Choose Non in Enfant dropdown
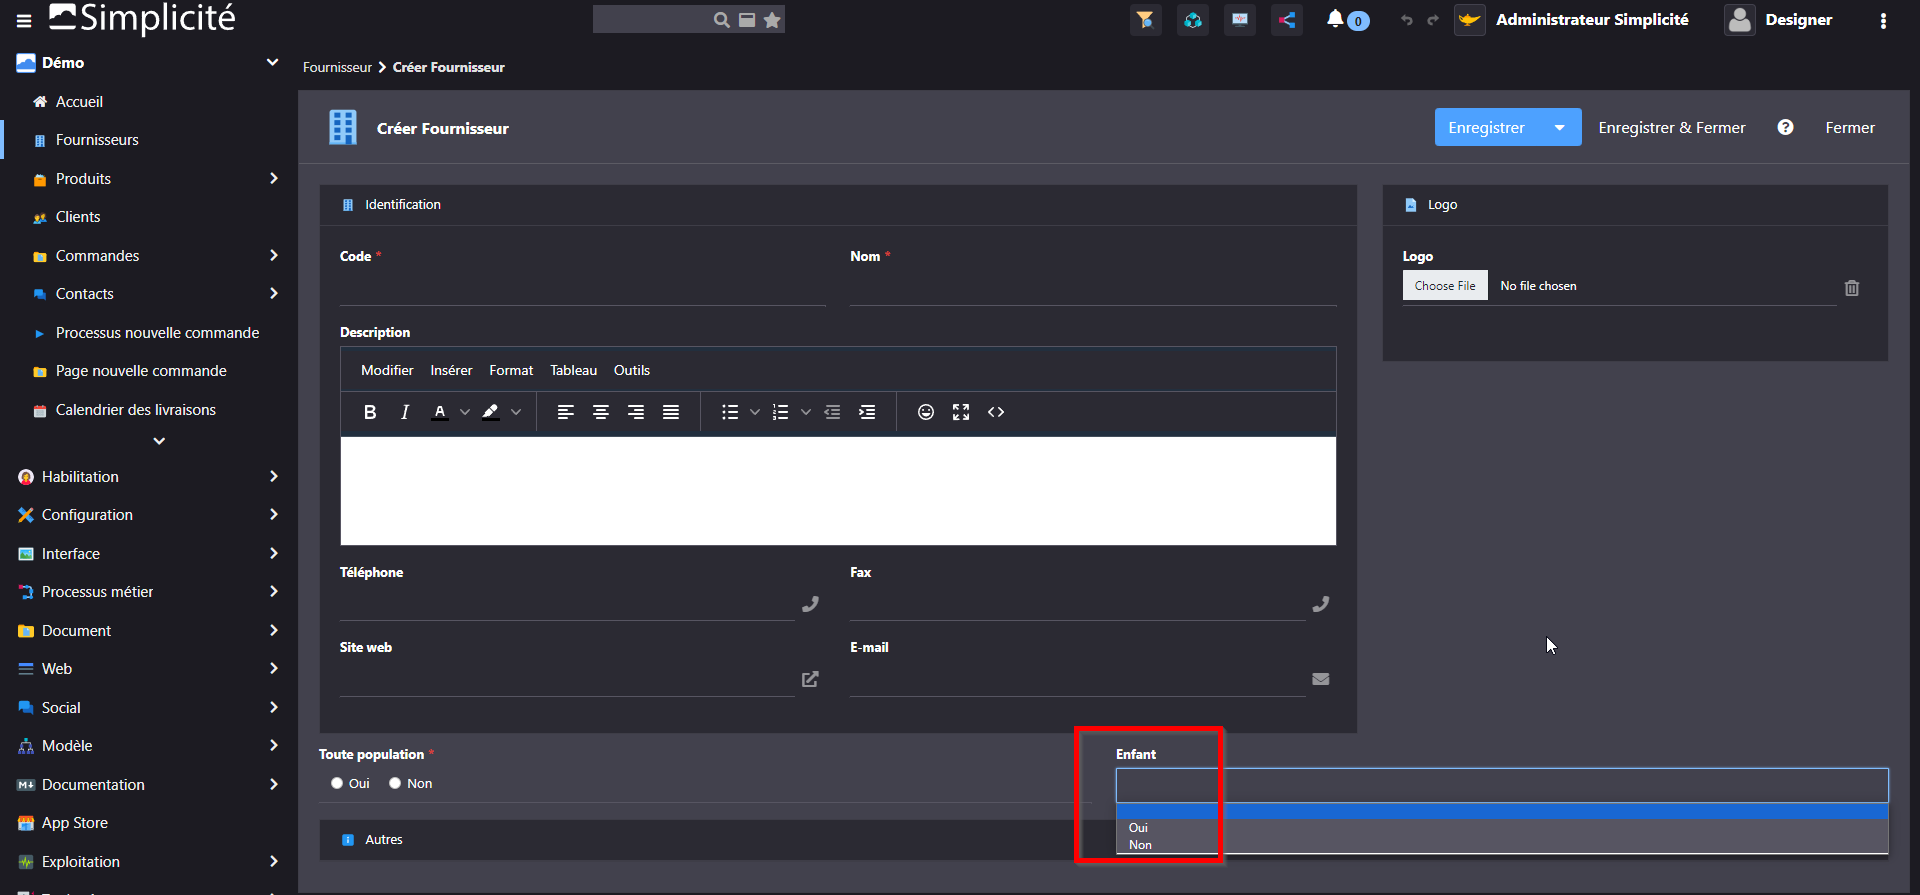1920x895 pixels. point(1502,845)
